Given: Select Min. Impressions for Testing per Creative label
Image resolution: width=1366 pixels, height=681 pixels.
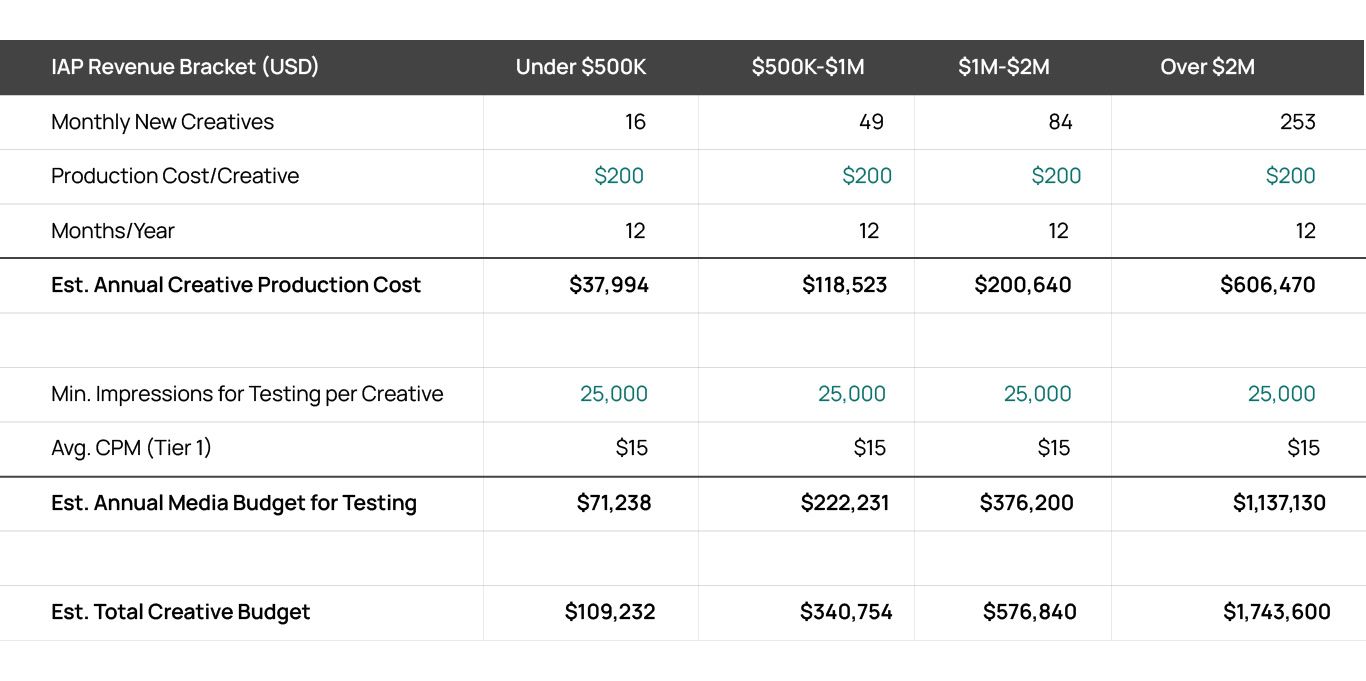Looking at the screenshot, I should tap(247, 394).
